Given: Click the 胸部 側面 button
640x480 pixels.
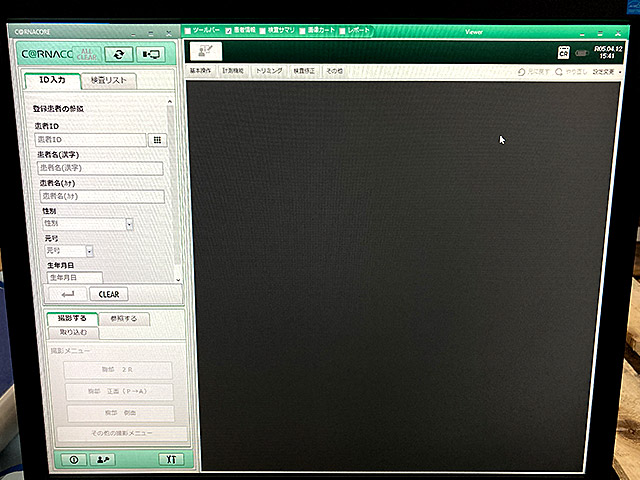Looking at the screenshot, I should coord(120,413).
